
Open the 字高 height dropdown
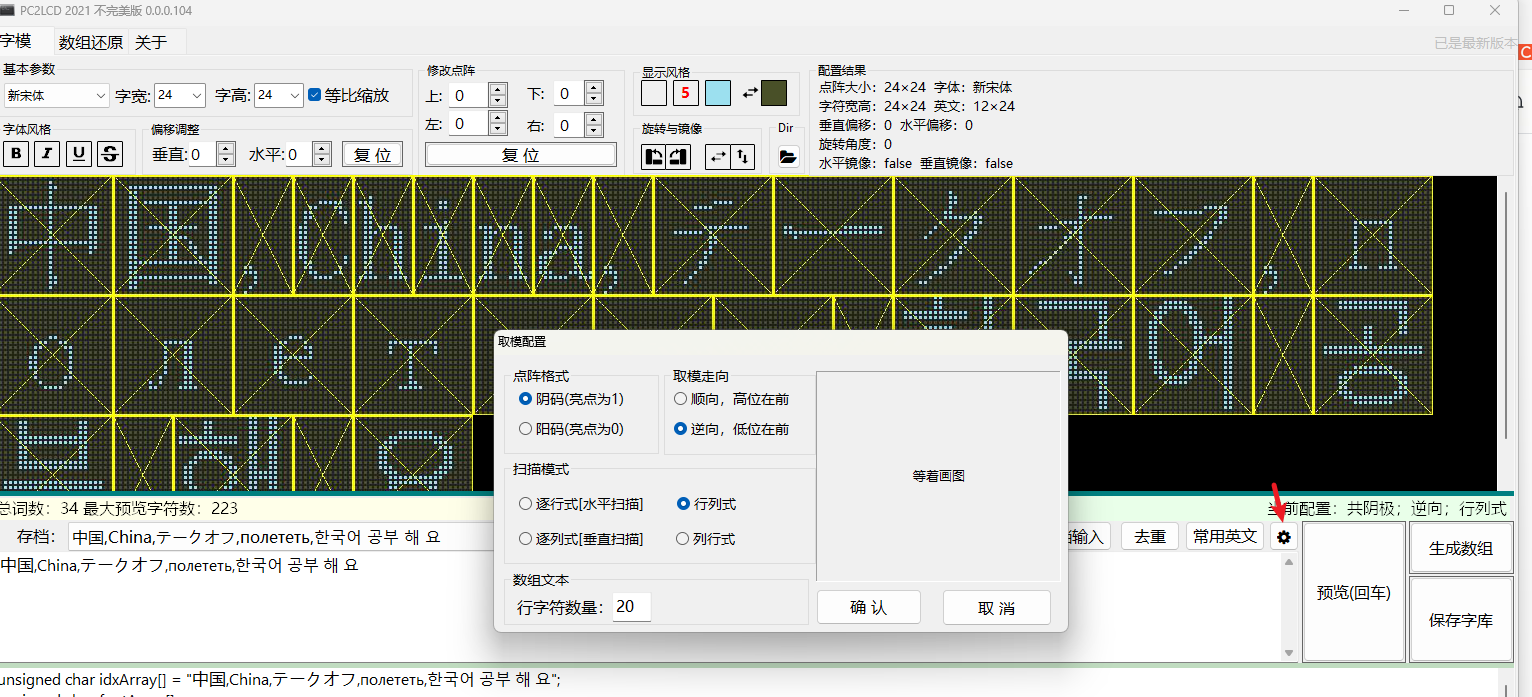point(278,95)
